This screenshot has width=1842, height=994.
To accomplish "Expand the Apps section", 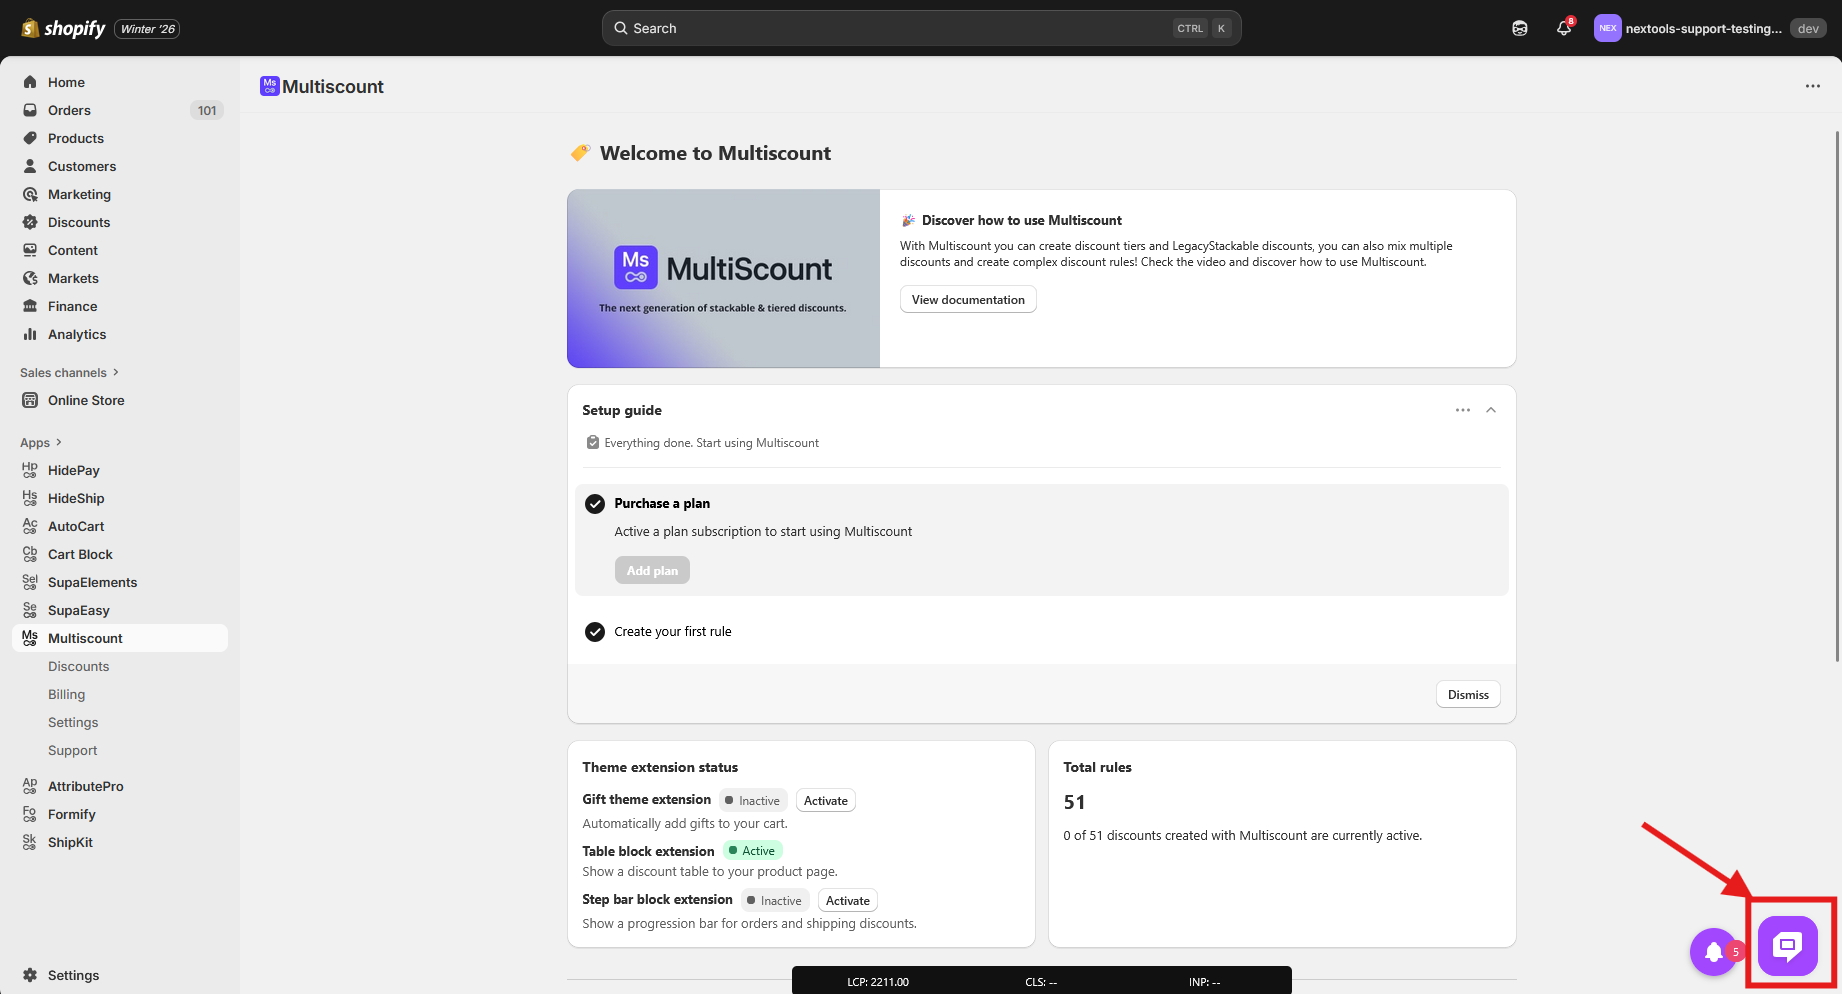I will tap(41, 443).
